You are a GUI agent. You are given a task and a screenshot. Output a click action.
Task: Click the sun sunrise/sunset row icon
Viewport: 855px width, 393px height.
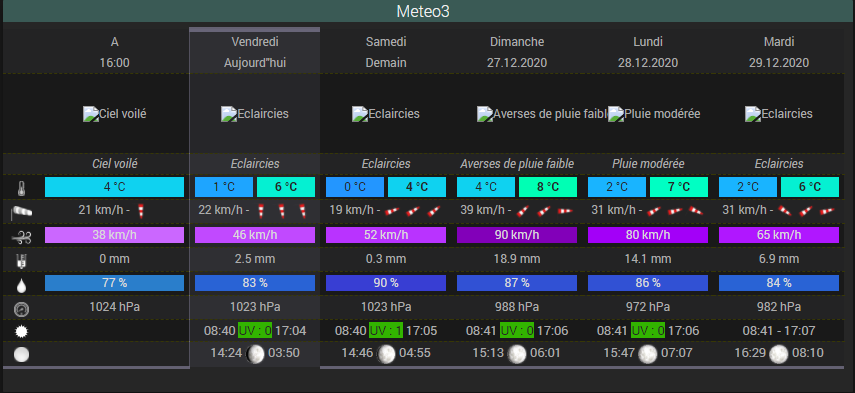[21, 331]
